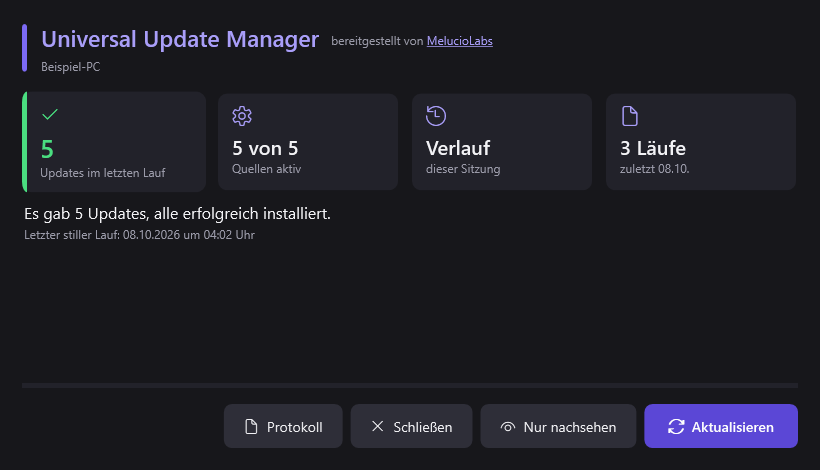Open the MelucioLabs link
Screen dimensions: 820x470
(x=460, y=41)
